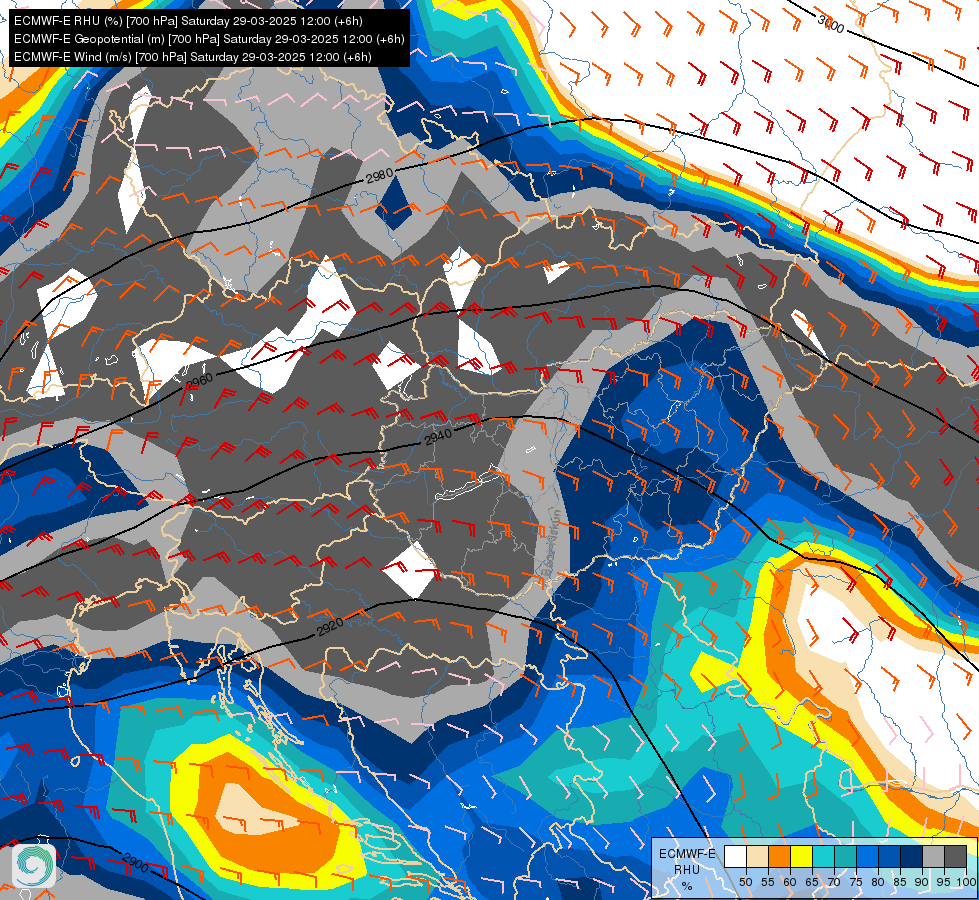Click the beige 50-55% legend swatch

coord(757,856)
